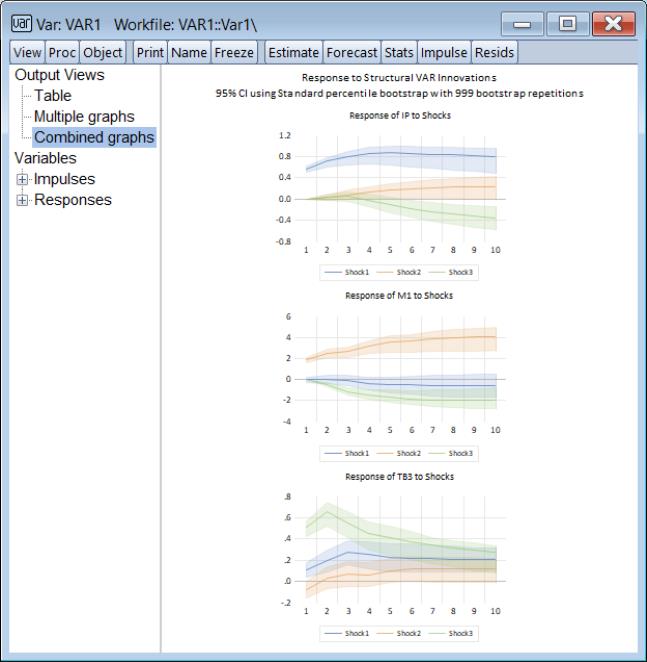The height and width of the screenshot is (662, 647).
Task: Open the Proc menu button
Action: pos(62,53)
